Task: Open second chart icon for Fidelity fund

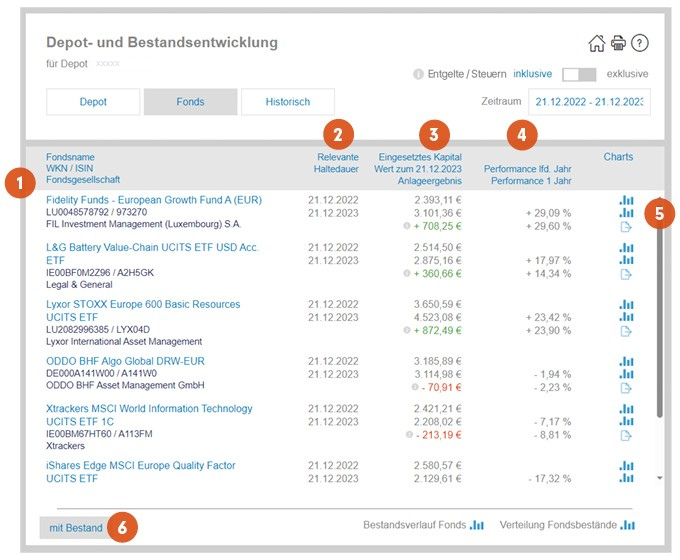Action: tap(626, 213)
